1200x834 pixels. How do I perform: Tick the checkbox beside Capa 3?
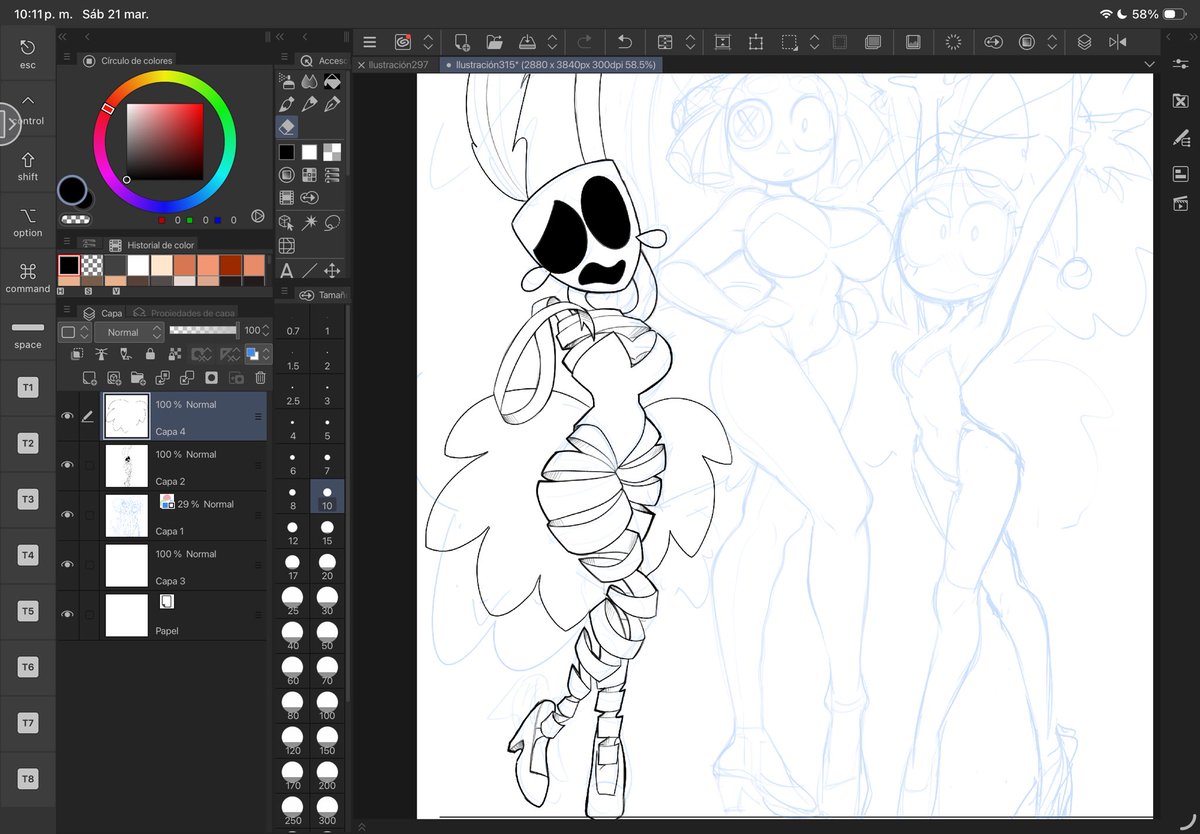pyautogui.click(x=89, y=565)
